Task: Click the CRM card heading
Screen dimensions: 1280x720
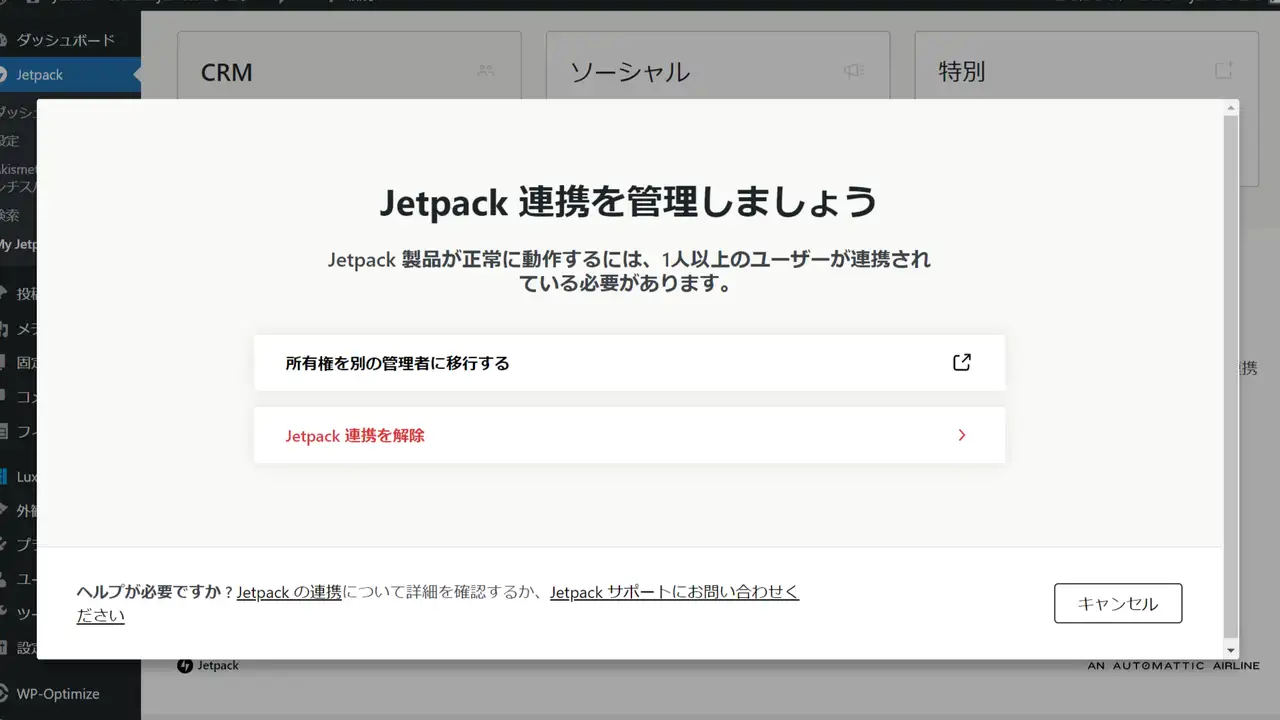Action: pyautogui.click(x=227, y=72)
